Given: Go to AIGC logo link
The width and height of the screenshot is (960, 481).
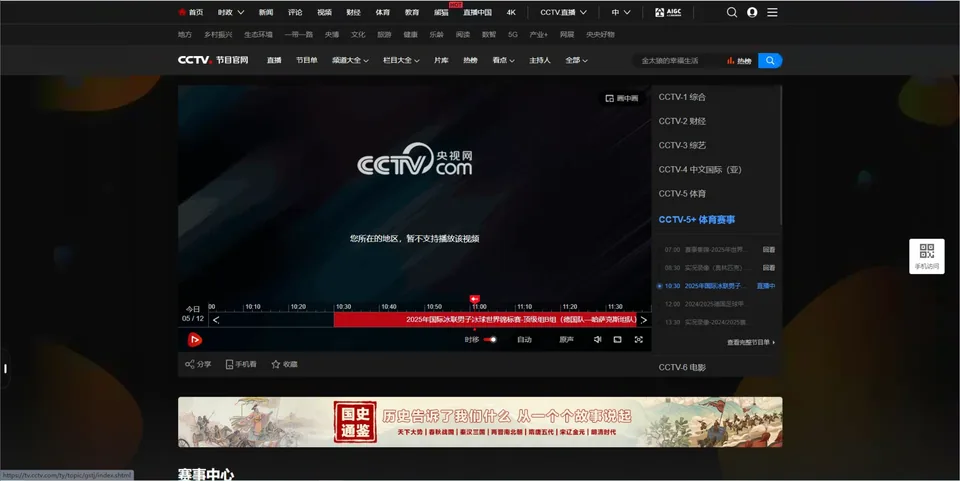Looking at the screenshot, I should 668,12.
